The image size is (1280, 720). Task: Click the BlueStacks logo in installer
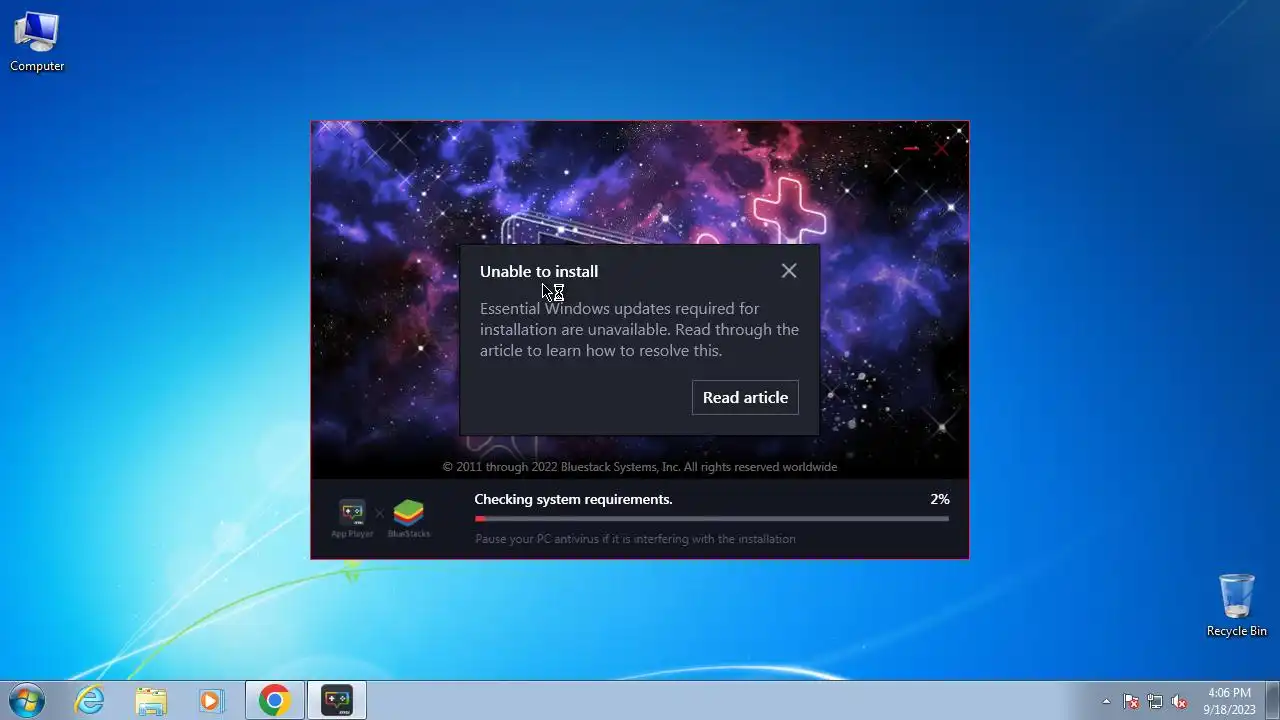click(x=408, y=519)
